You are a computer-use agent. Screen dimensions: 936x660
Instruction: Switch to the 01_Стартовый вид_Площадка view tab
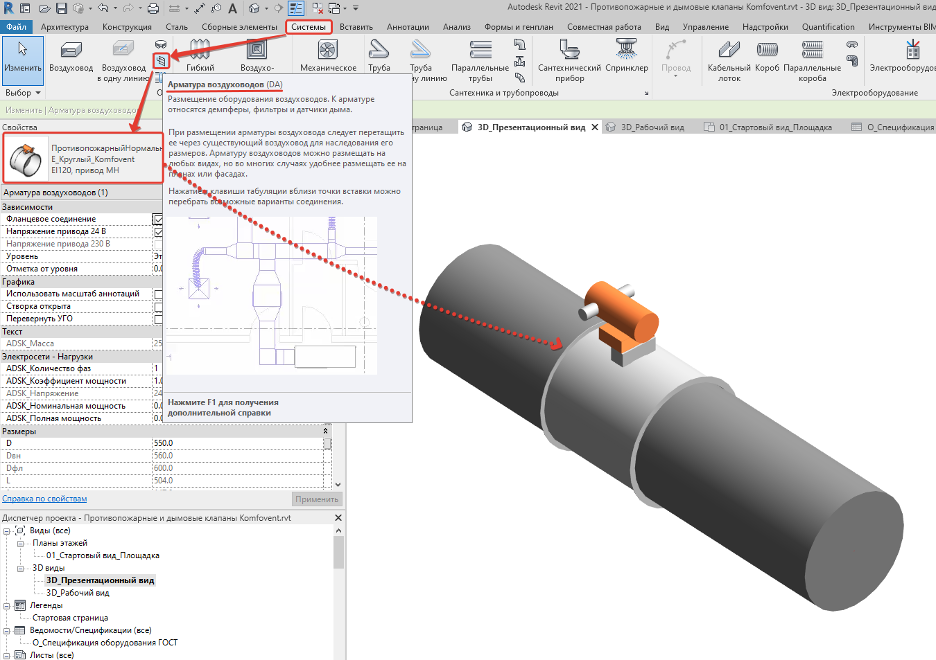(x=768, y=127)
